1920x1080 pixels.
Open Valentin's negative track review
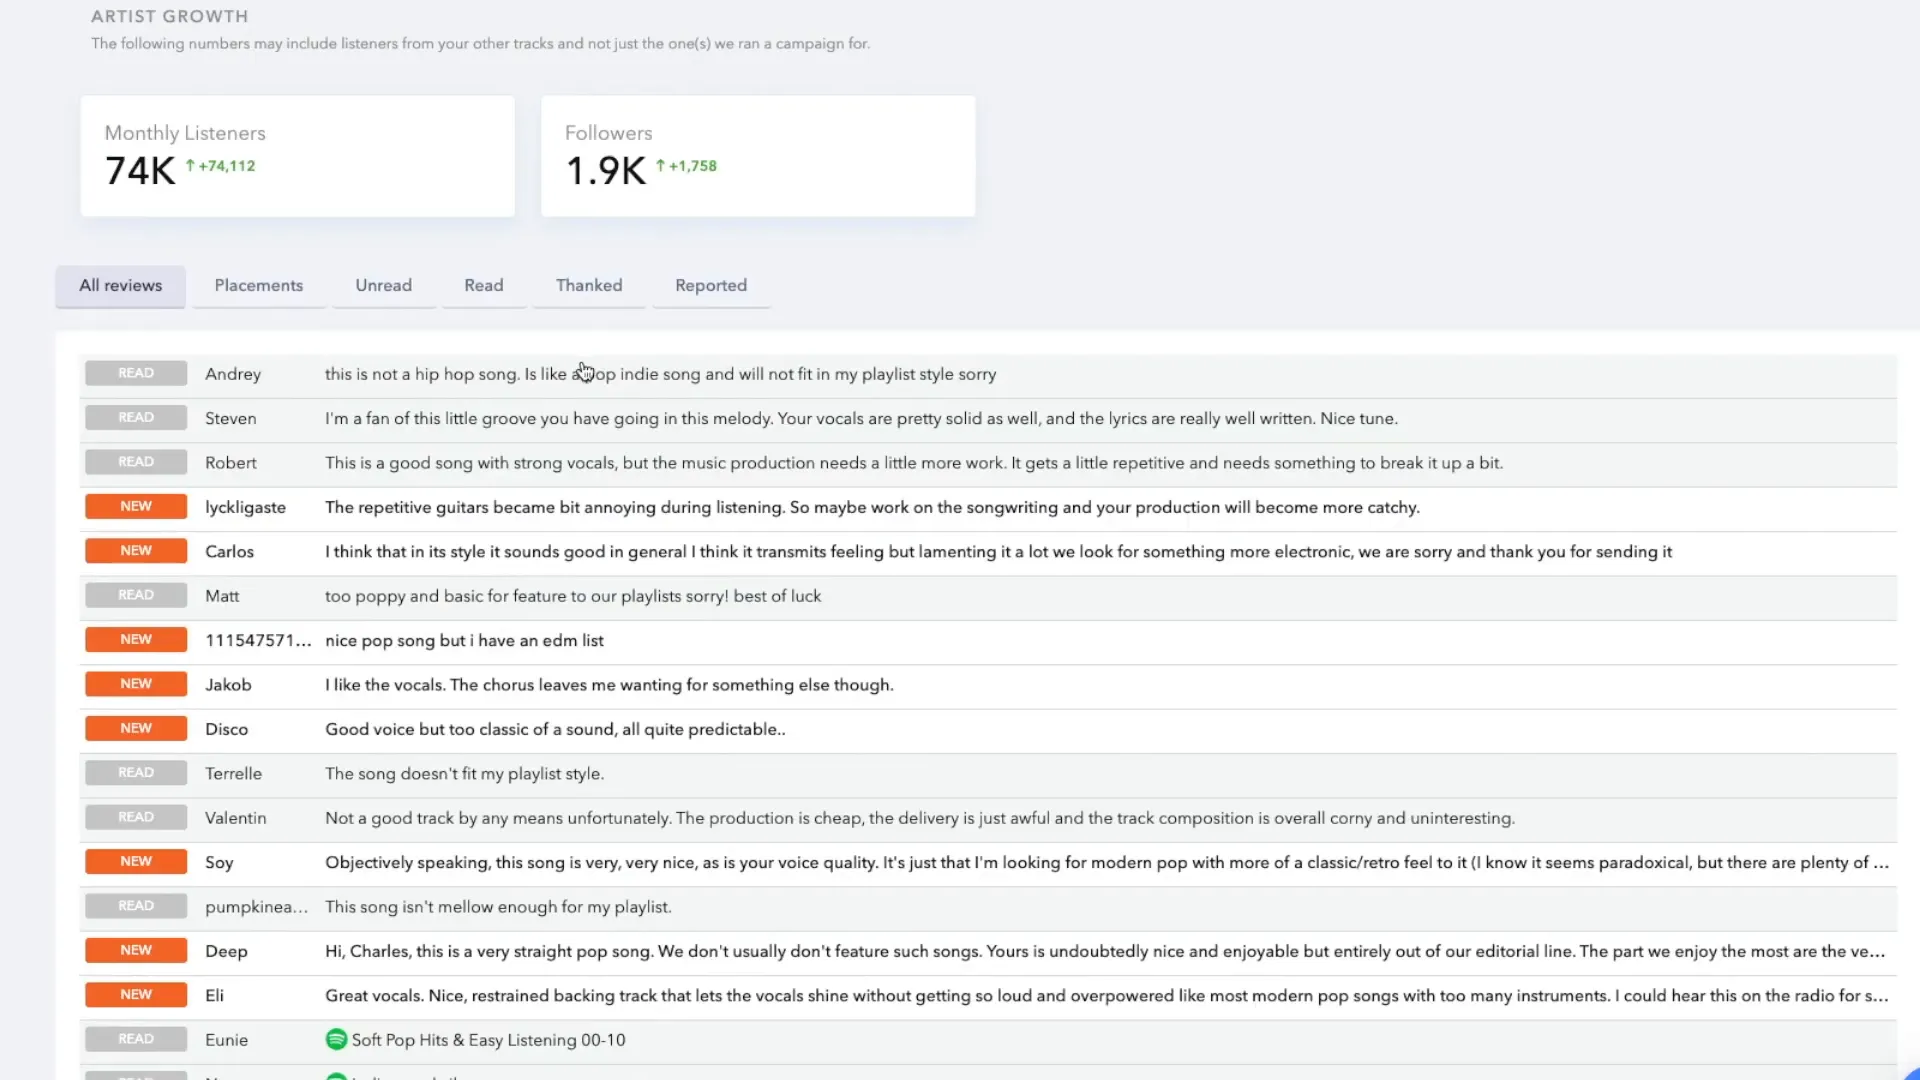click(918, 818)
